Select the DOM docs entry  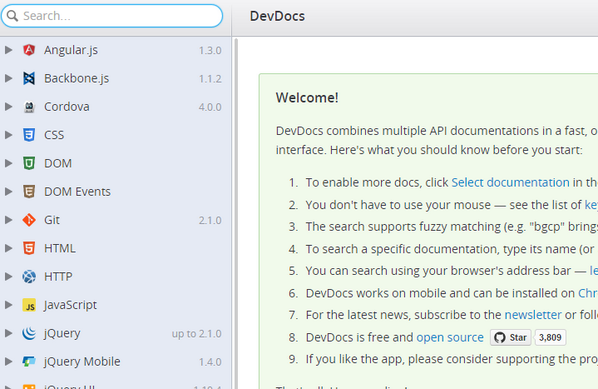116,163
